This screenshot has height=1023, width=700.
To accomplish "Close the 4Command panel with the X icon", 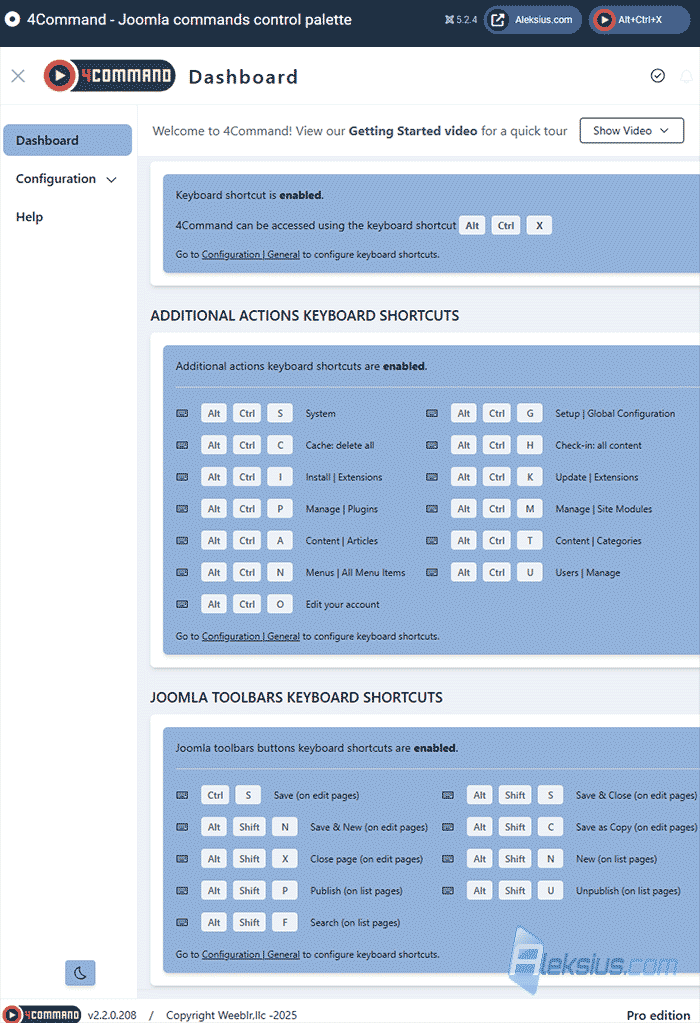I will click(x=18, y=76).
